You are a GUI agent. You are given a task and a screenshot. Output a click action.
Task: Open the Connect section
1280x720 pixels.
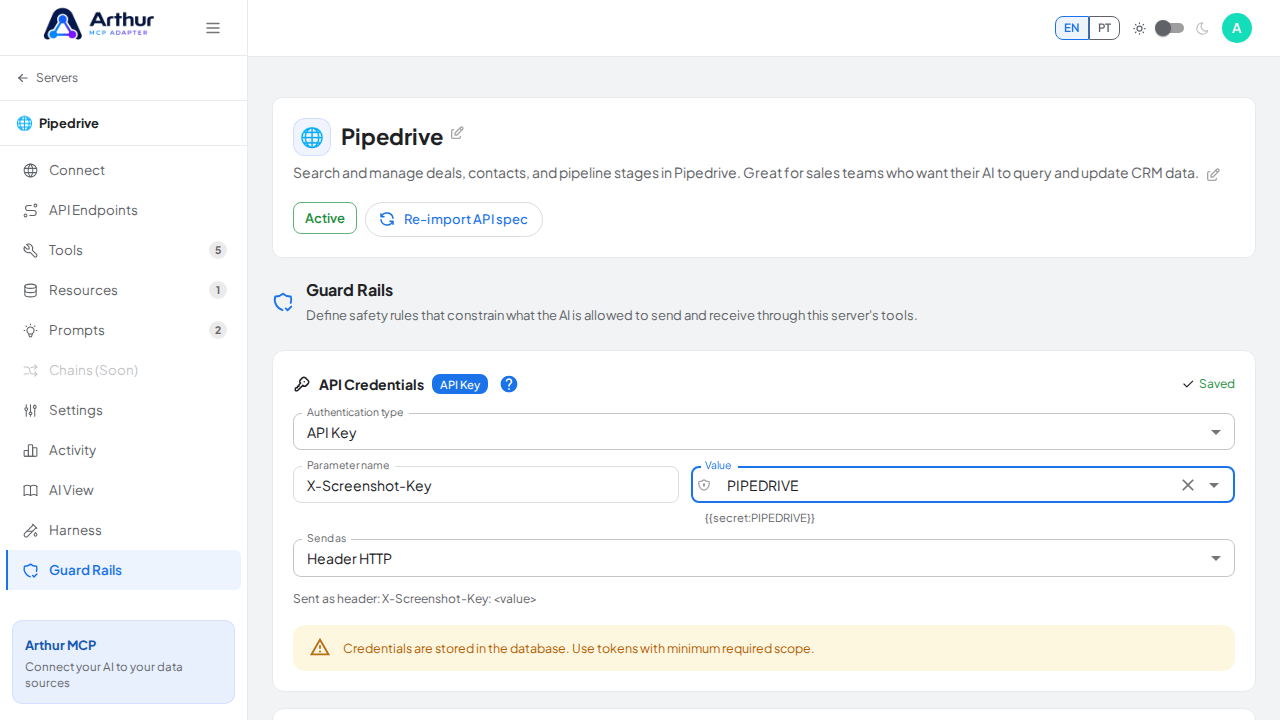(x=124, y=170)
